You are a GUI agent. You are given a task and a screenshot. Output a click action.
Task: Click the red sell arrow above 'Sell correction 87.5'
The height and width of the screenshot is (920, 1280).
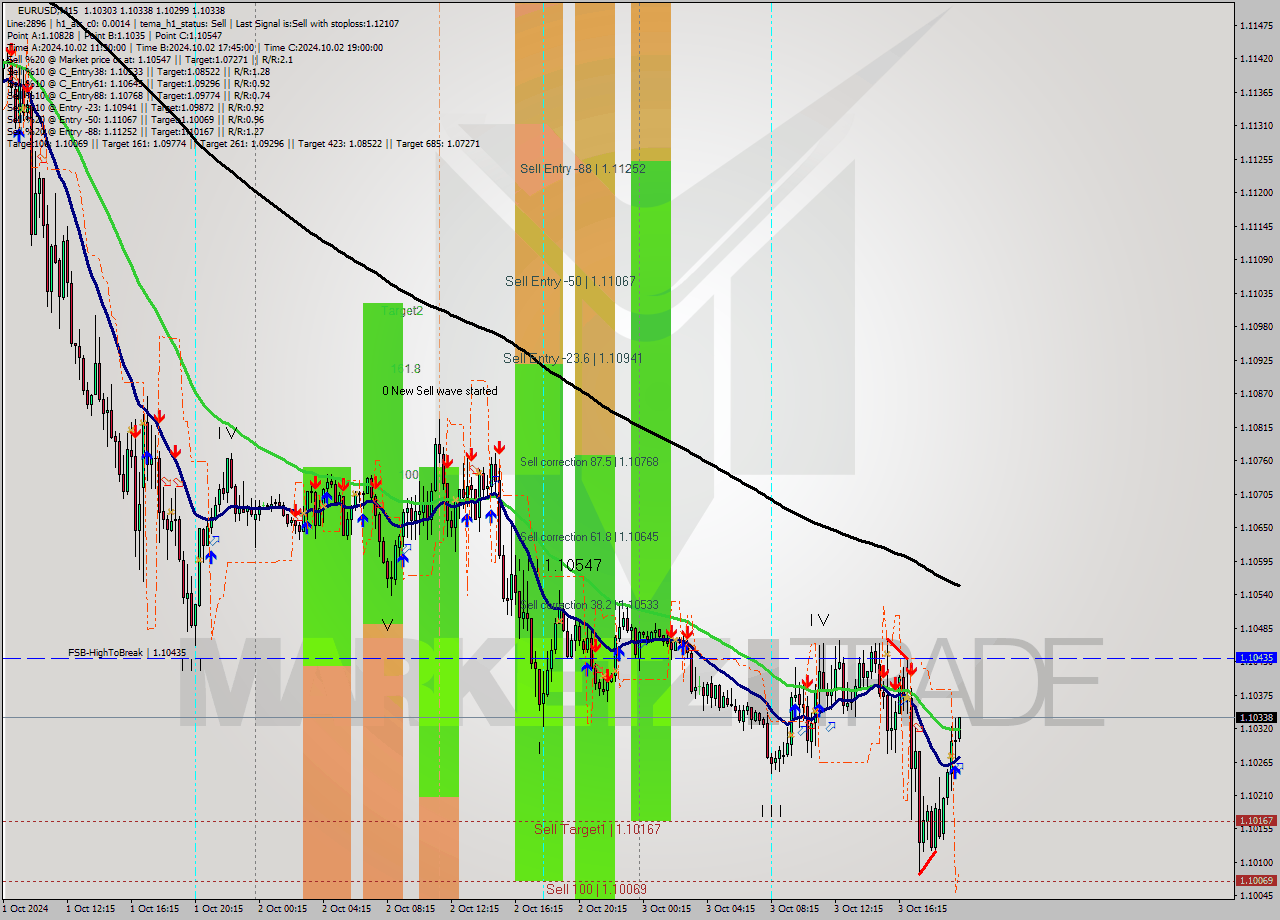point(498,447)
